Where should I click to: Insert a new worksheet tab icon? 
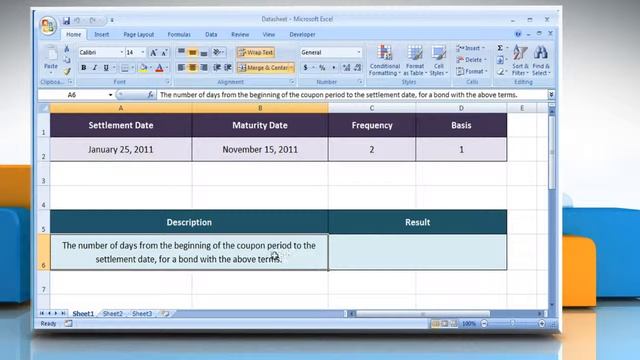point(165,313)
